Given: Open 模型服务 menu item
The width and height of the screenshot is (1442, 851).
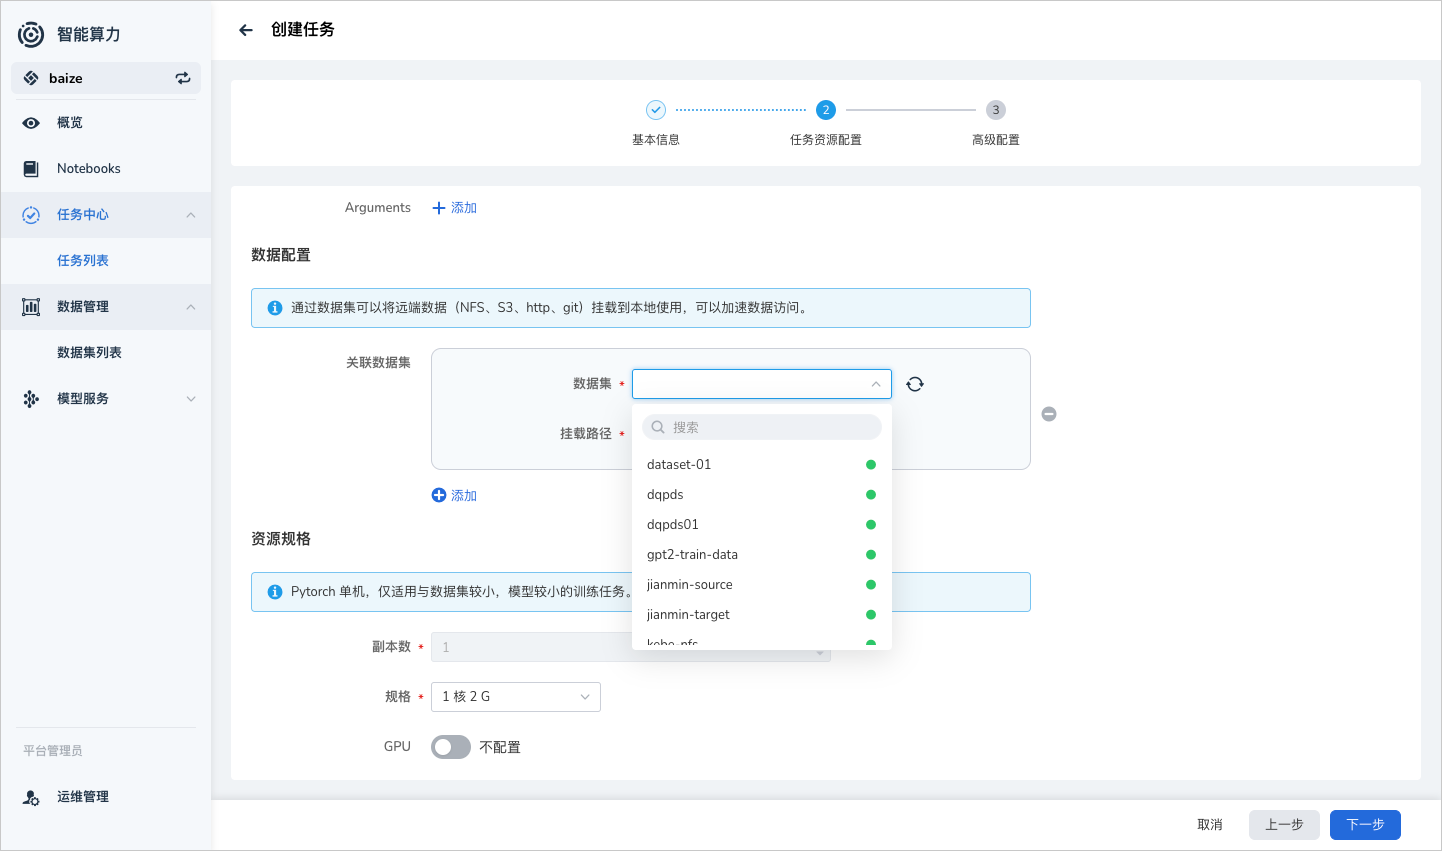Looking at the screenshot, I should pyautogui.click(x=106, y=399).
